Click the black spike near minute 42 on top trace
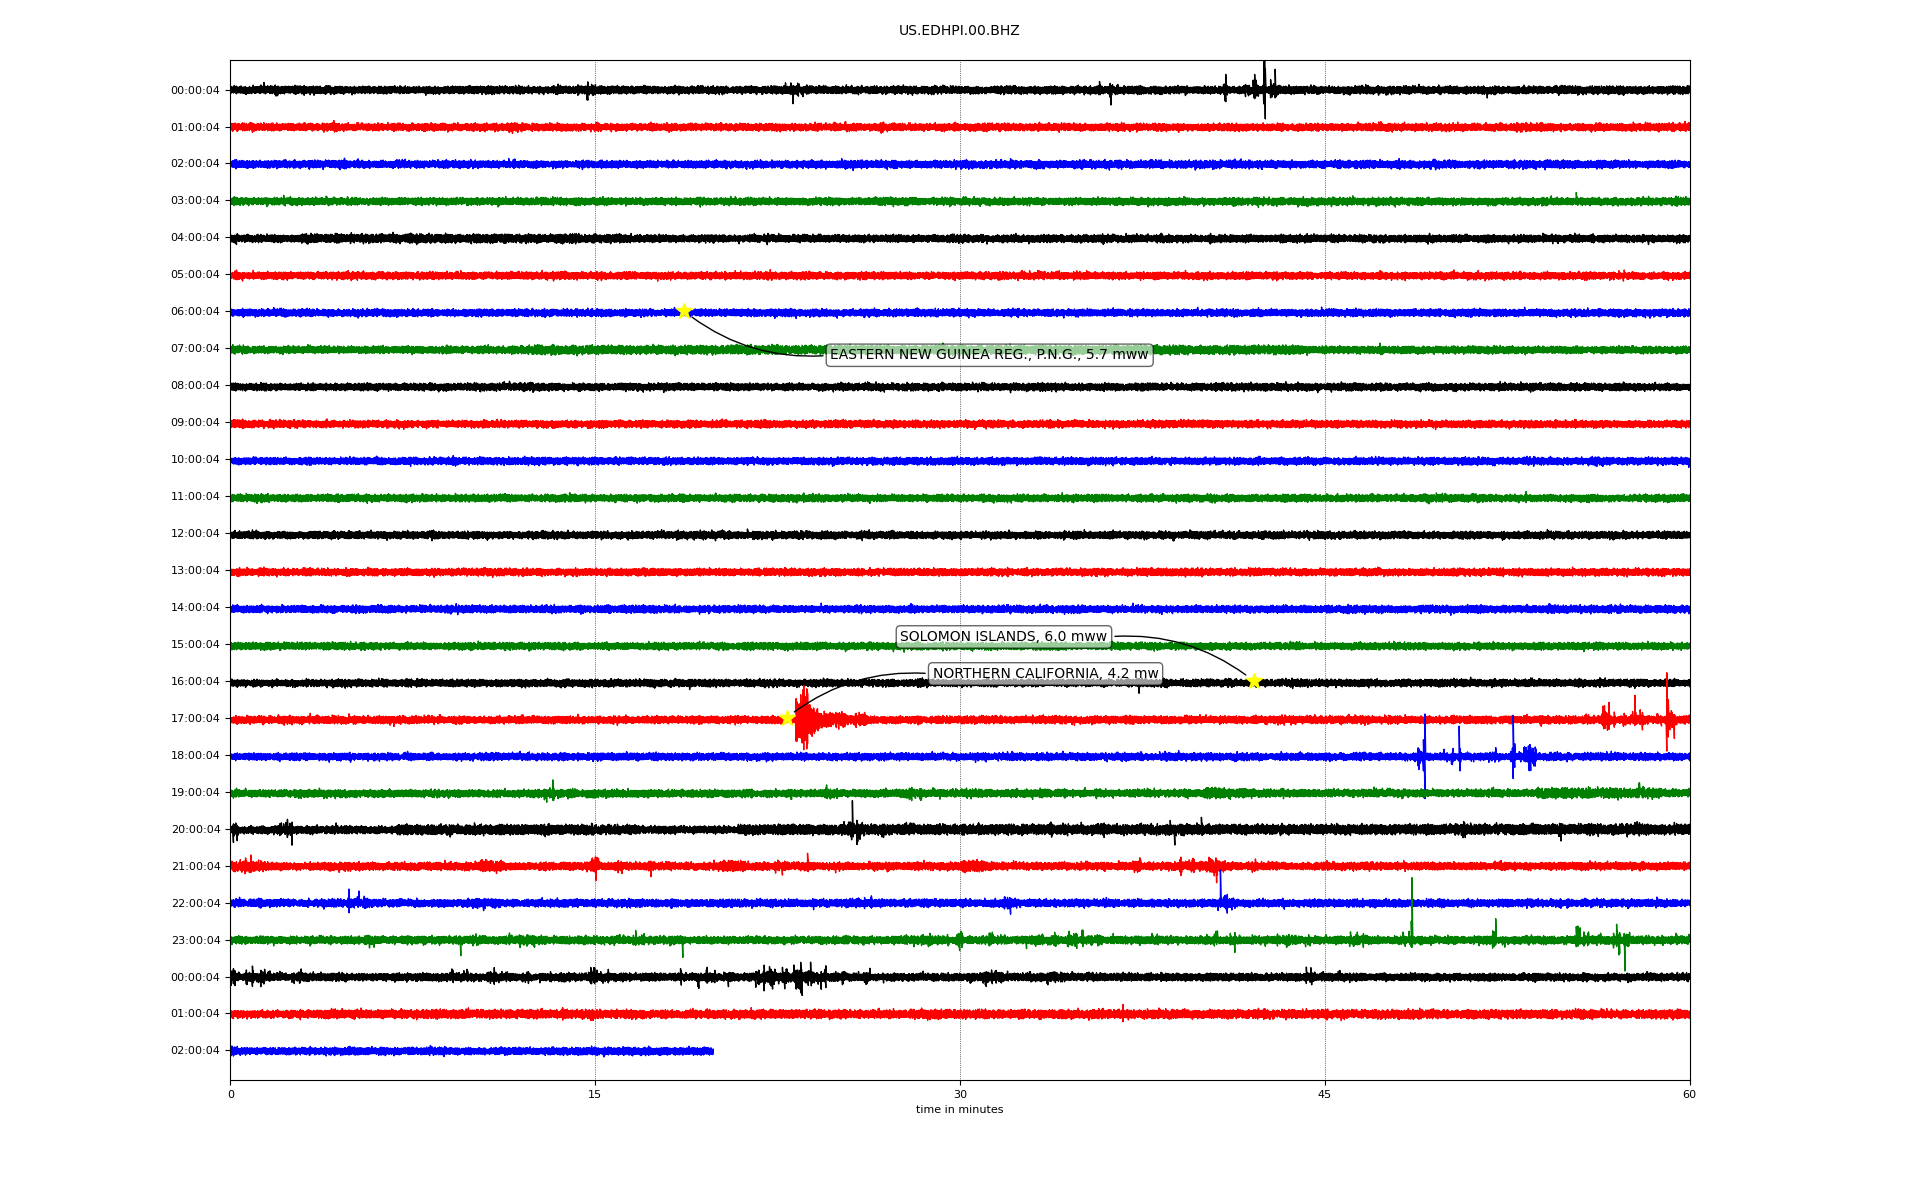This screenshot has height=1200, width=1920. pyautogui.click(x=1264, y=88)
